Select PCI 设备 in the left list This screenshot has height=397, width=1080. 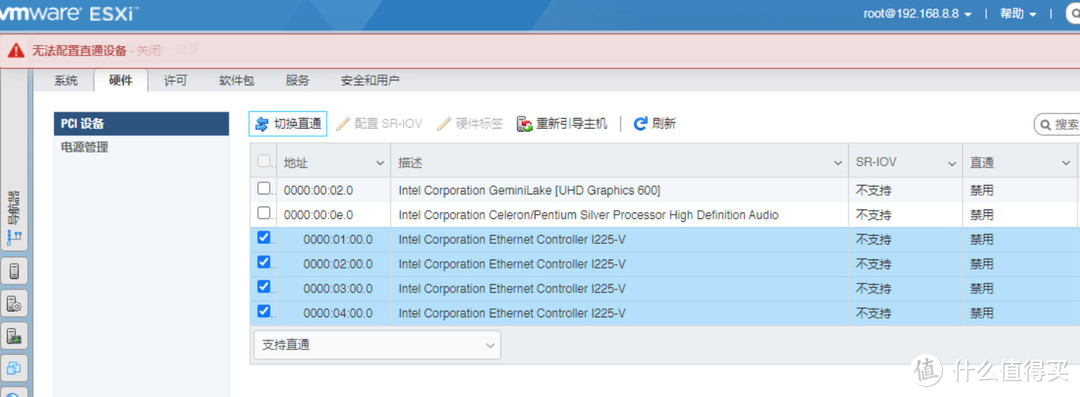pos(141,124)
